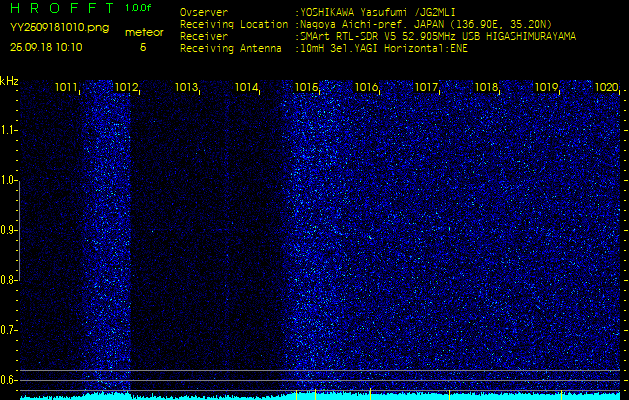Click the 1.0 frequency axis label
The width and height of the screenshot is (629, 400).
8,180
